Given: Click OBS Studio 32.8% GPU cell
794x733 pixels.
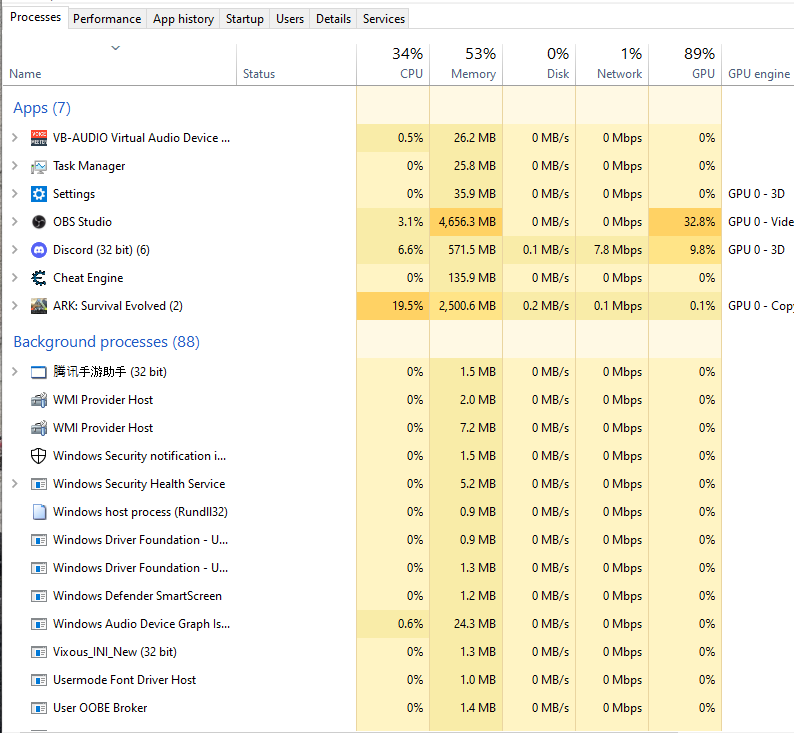Looking at the screenshot, I should click(x=685, y=222).
